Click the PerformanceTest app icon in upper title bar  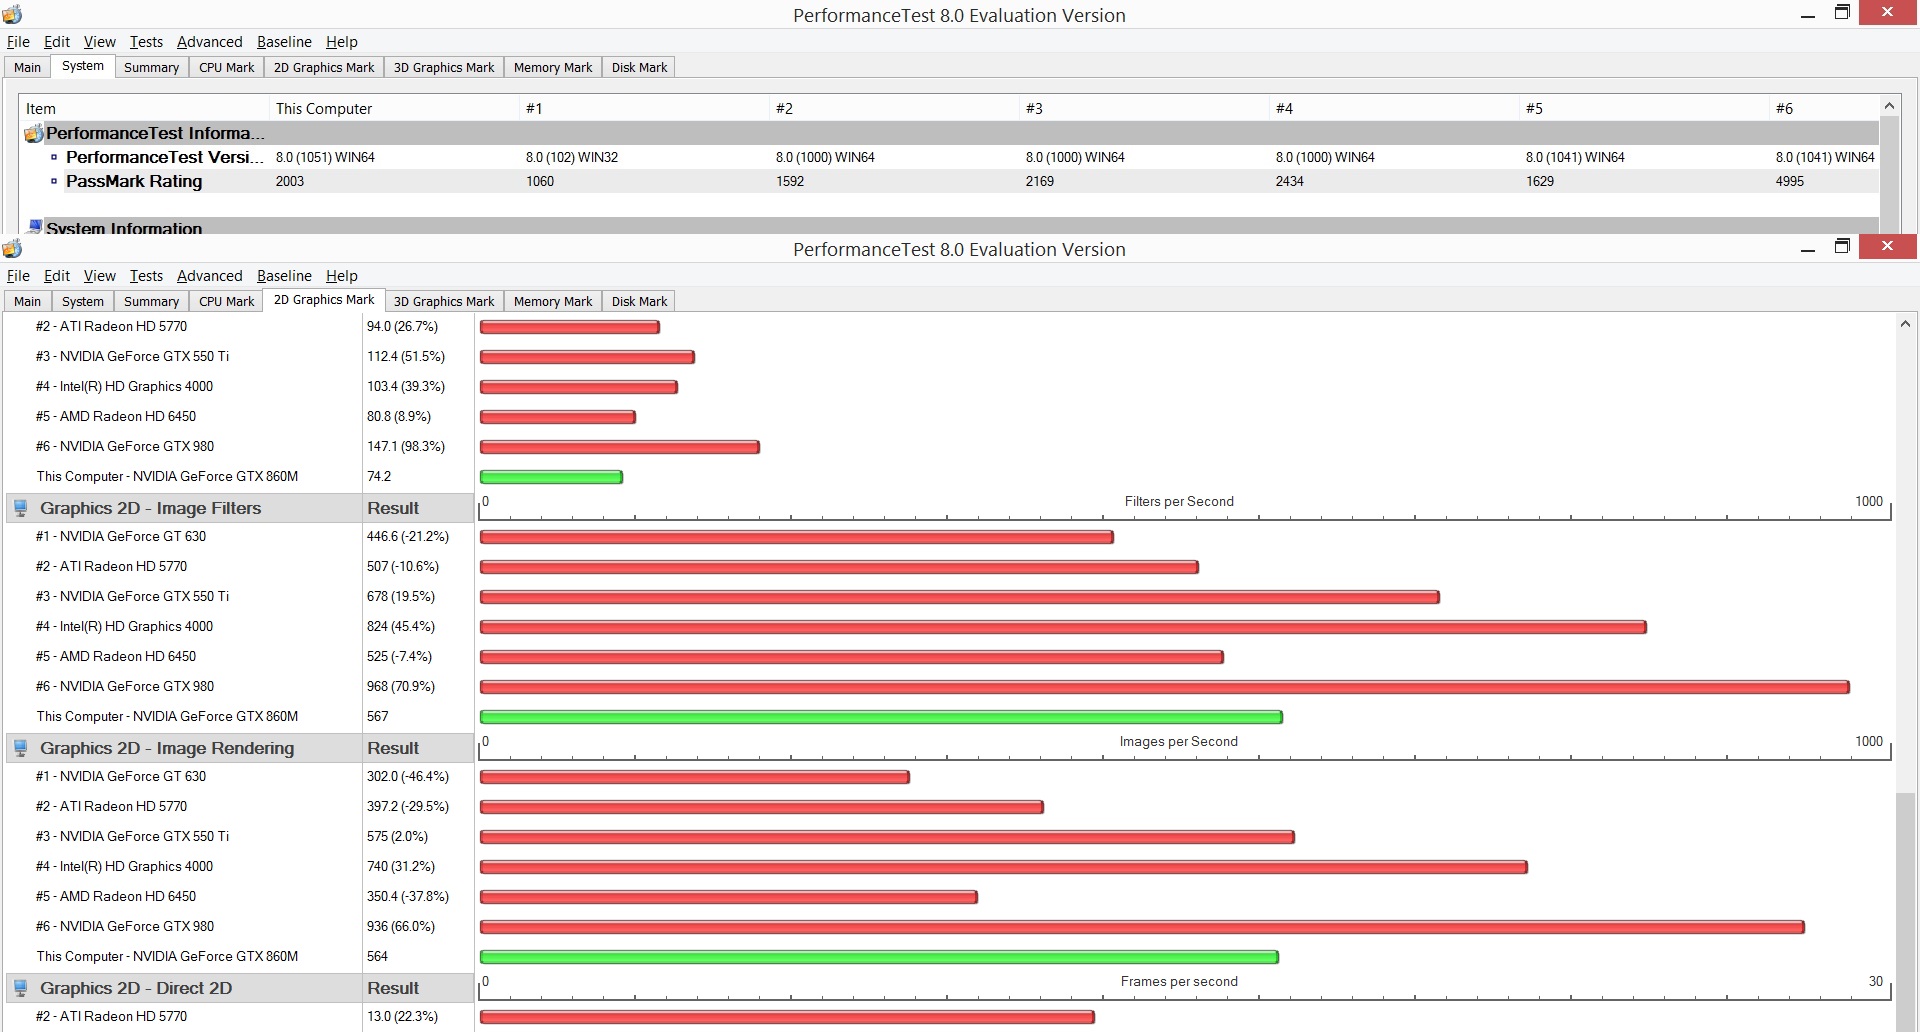(x=12, y=14)
